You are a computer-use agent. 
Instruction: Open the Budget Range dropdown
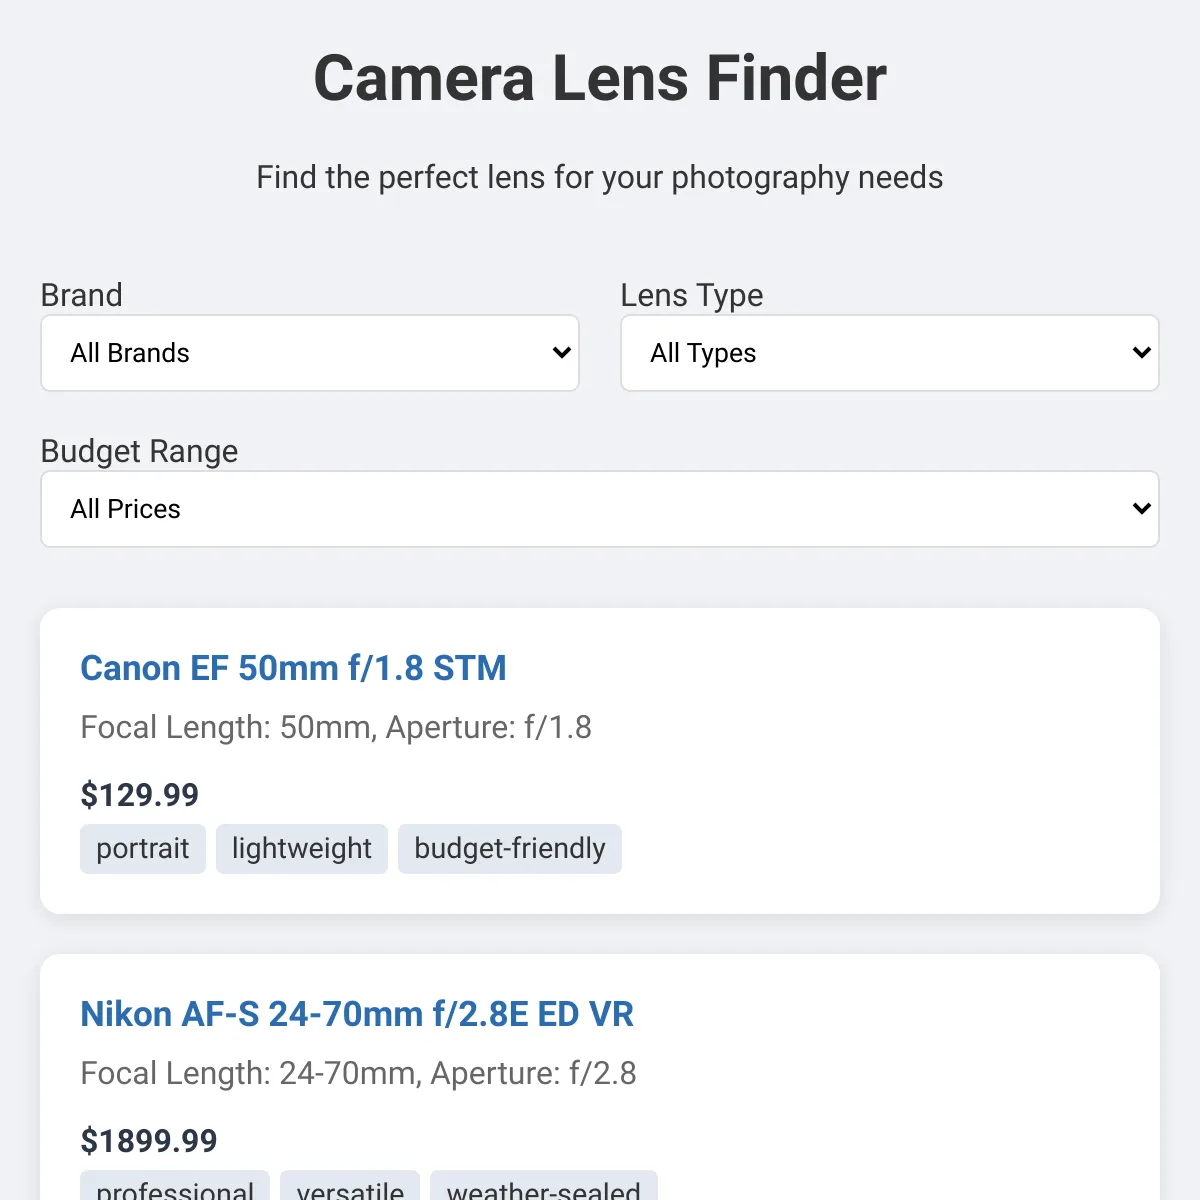tap(600, 509)
